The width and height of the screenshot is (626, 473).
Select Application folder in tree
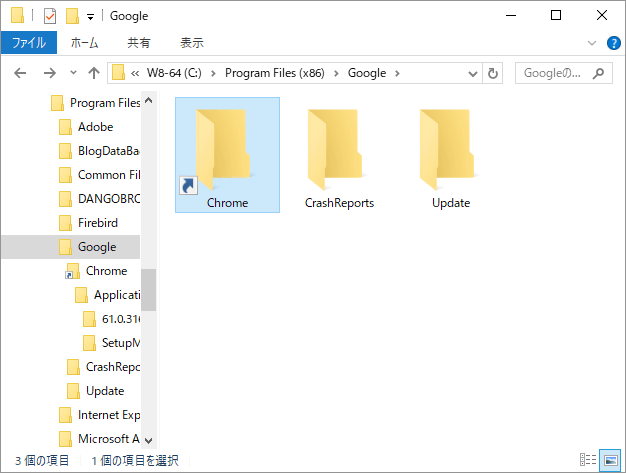point(108,295)
